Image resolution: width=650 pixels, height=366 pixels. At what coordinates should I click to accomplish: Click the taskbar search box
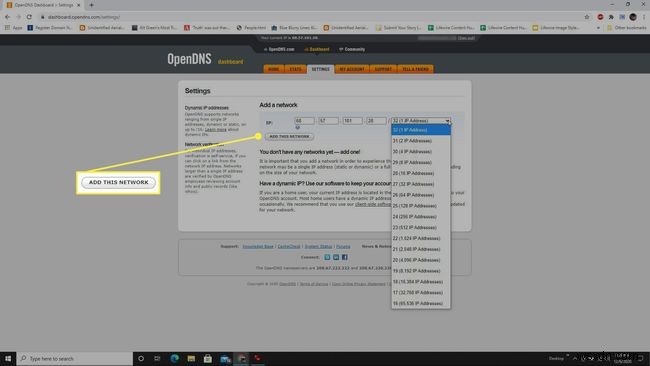tap(75, 359)
